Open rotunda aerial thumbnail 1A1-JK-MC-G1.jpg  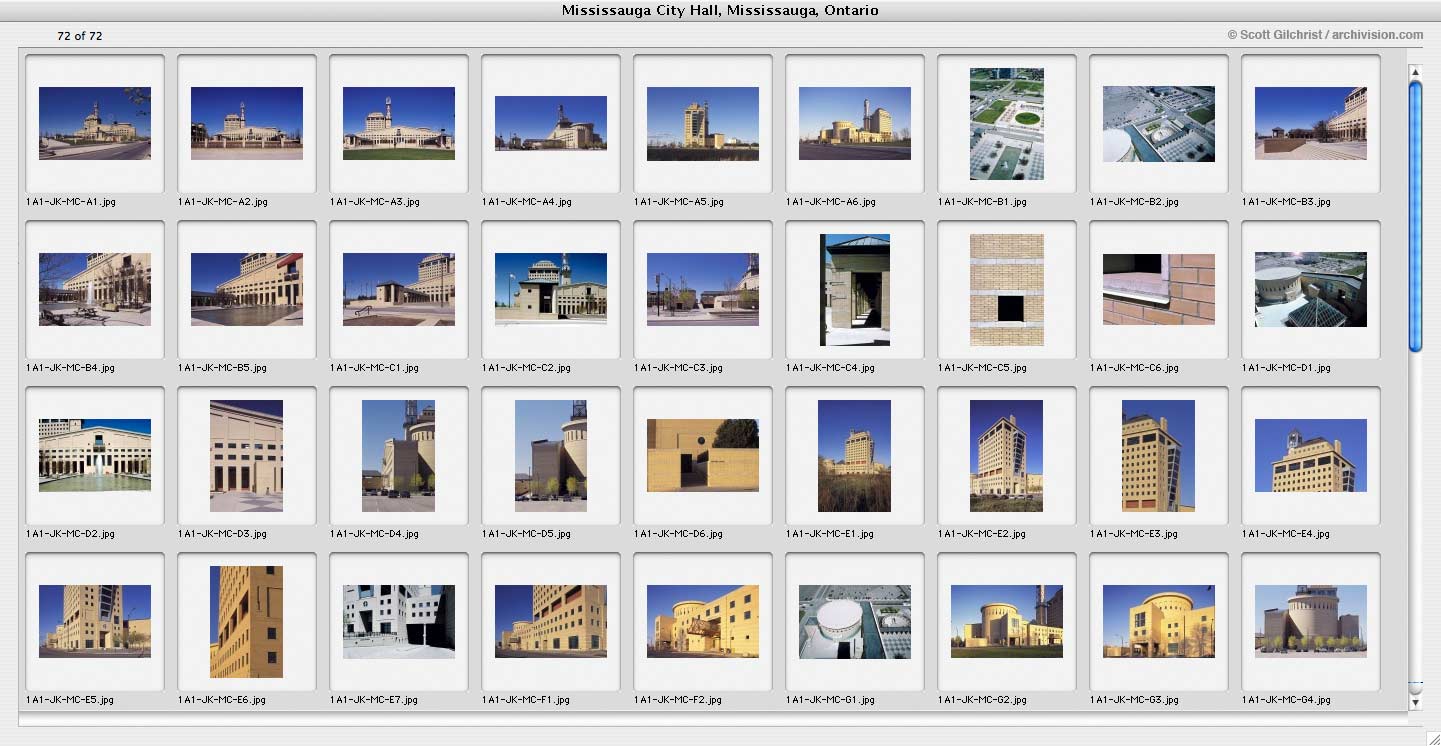[x=855, y=621]
